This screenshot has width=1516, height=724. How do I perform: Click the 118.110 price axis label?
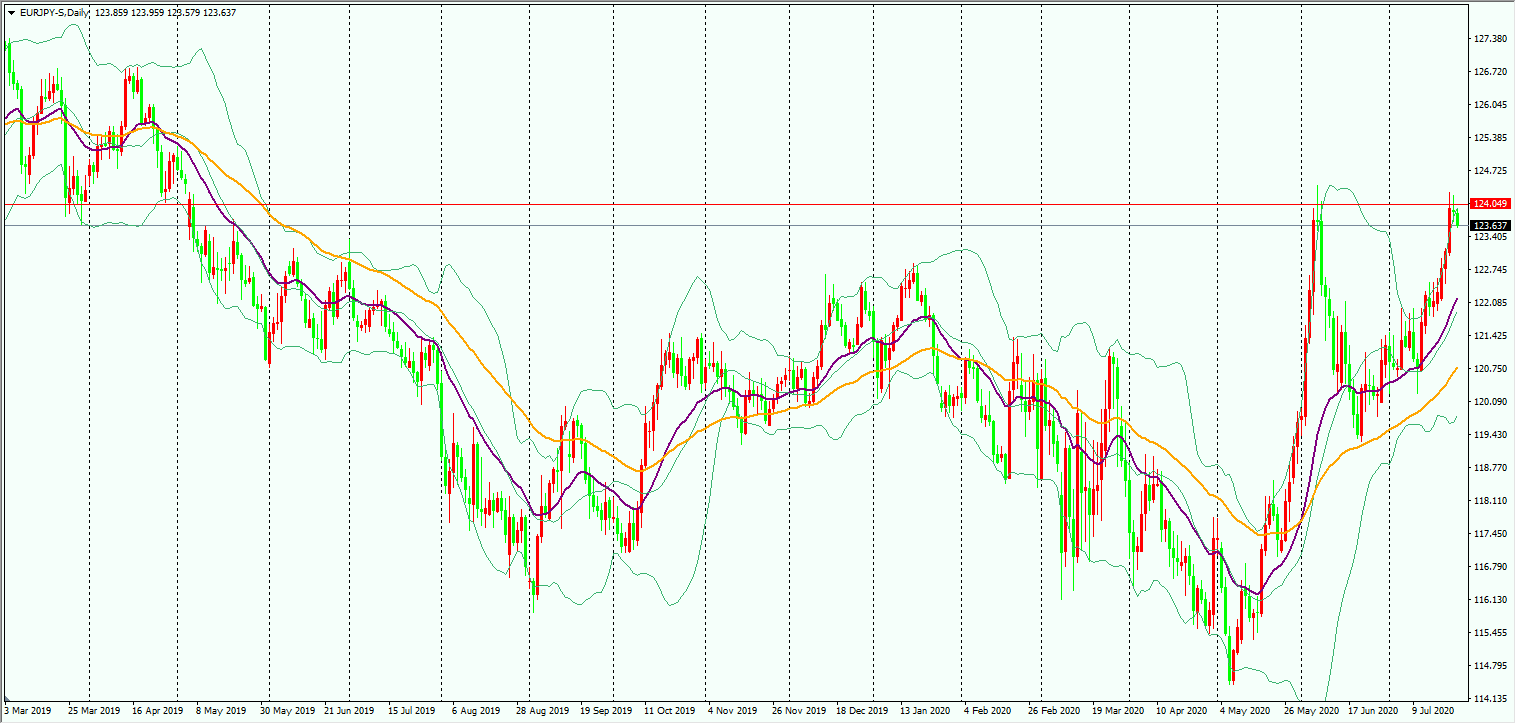pyautogui.click(x=1491, y=501)
